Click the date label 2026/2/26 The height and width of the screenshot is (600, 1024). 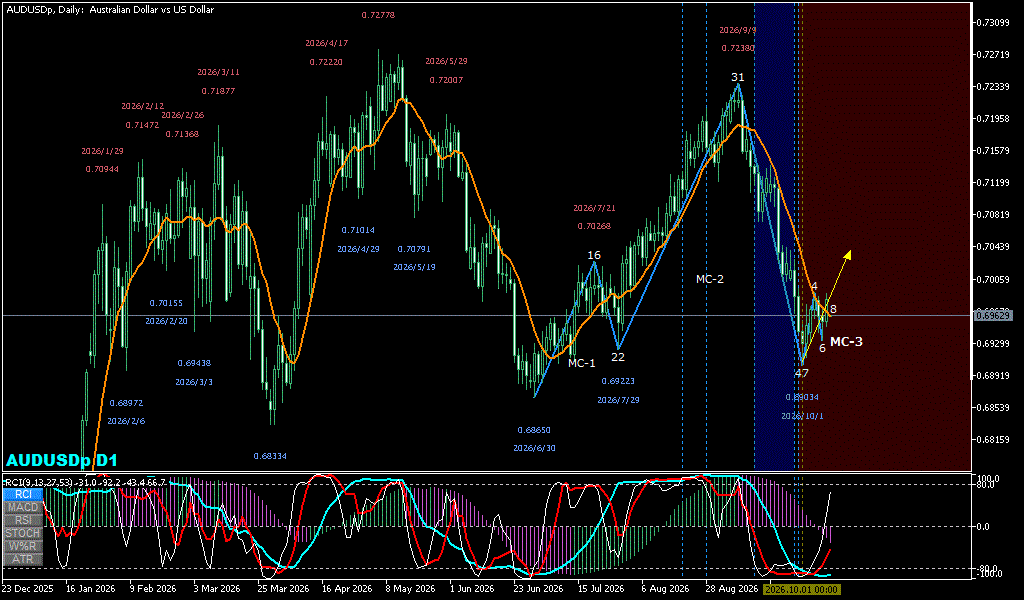(x=183, y=115)
